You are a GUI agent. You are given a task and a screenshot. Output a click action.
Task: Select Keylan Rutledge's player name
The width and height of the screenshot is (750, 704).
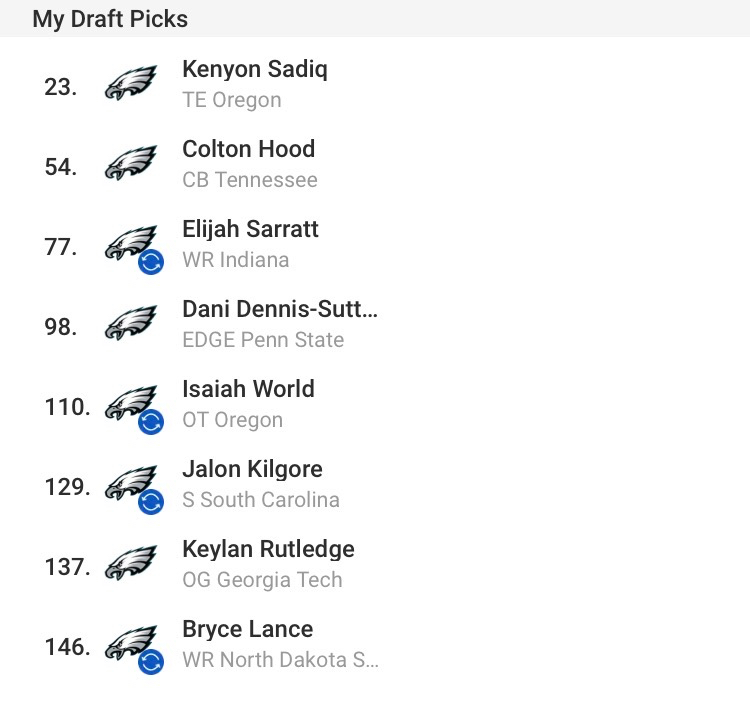click(268, 549)
